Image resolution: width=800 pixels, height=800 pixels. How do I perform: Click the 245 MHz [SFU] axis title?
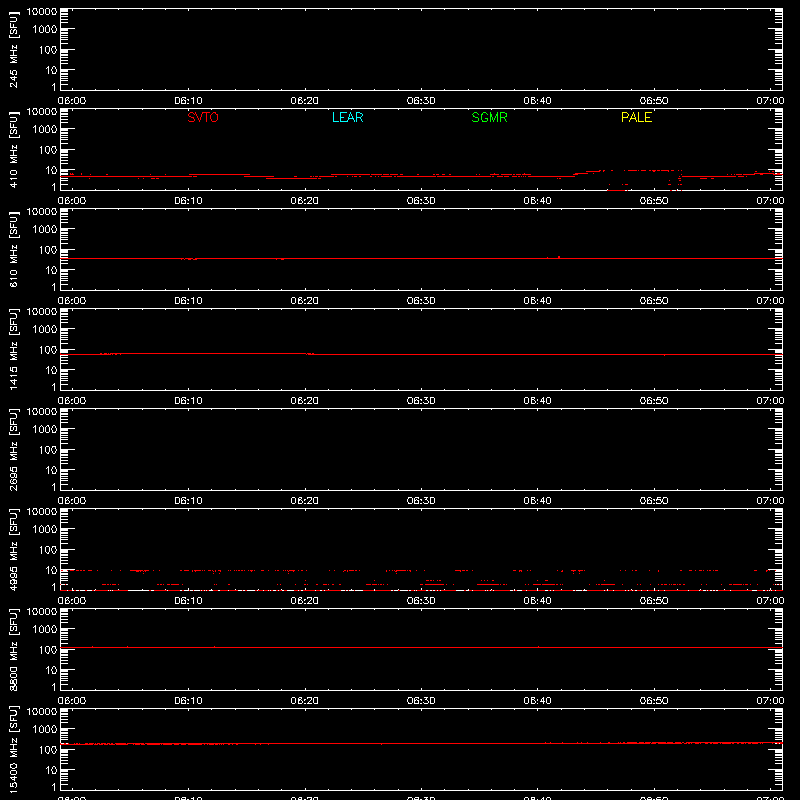[13, 49]
